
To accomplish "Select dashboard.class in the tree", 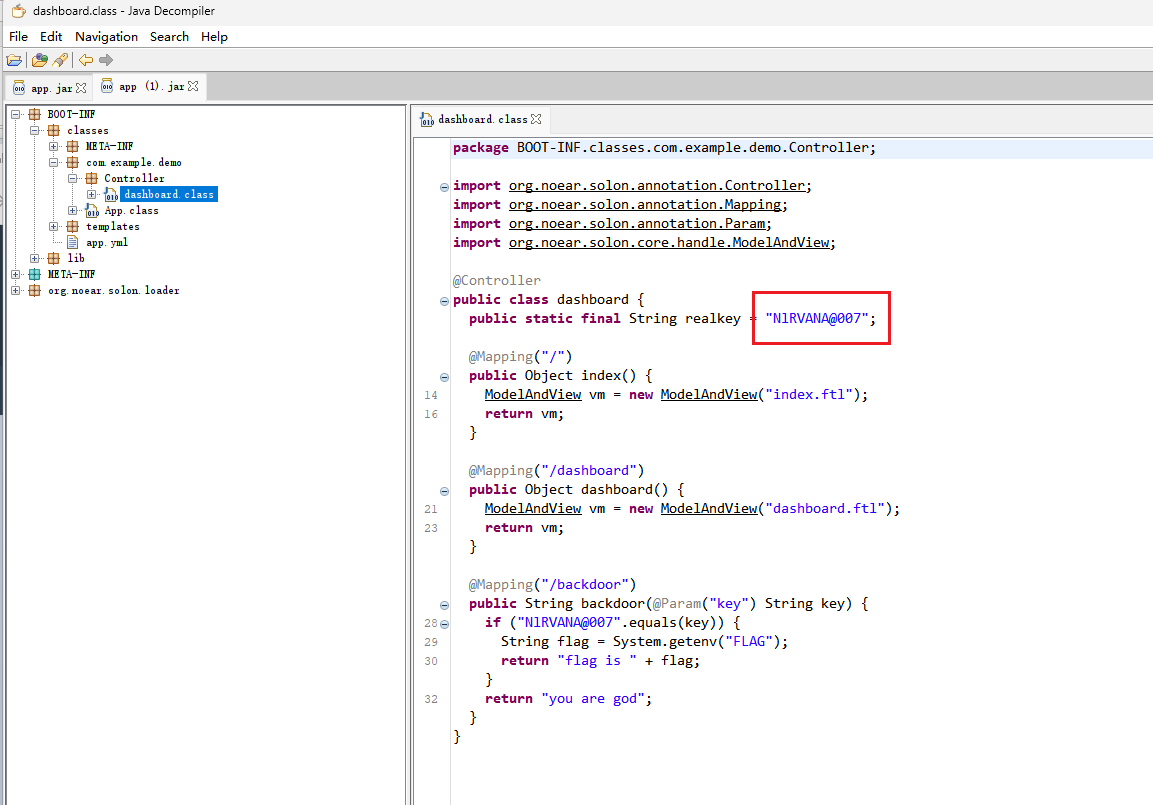I will [169, 195].
